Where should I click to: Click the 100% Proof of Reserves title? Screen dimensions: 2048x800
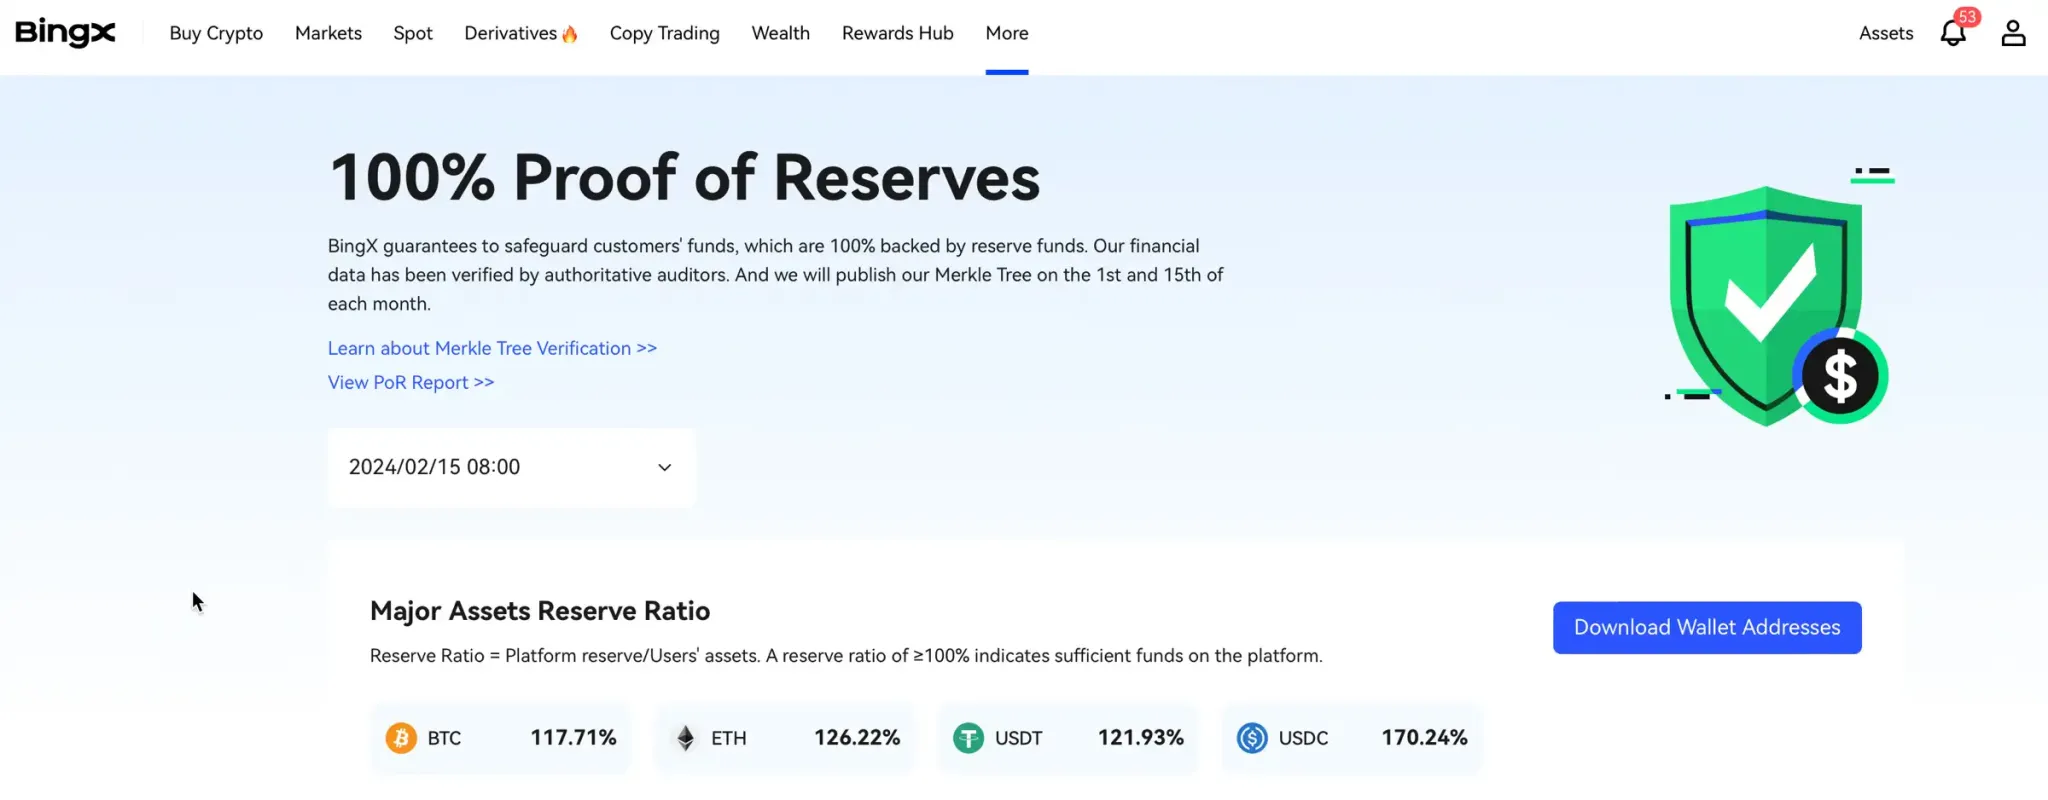point(685,178)
